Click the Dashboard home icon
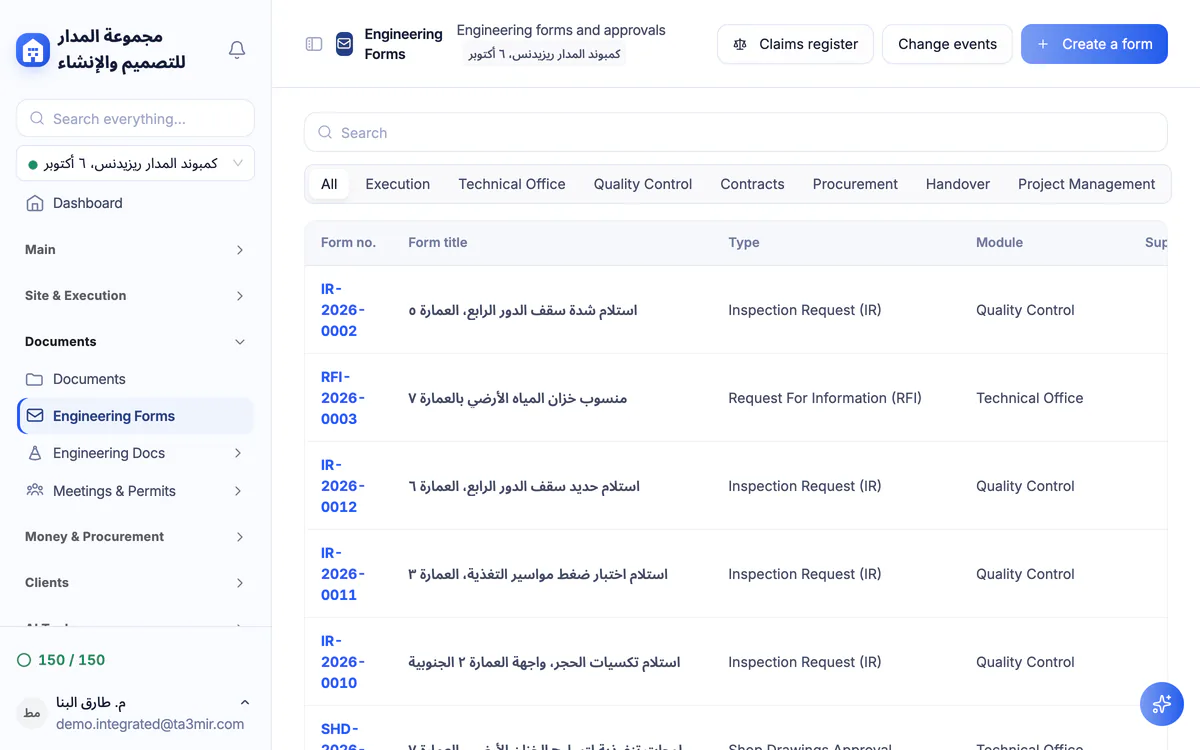 (x=35, y=203)
